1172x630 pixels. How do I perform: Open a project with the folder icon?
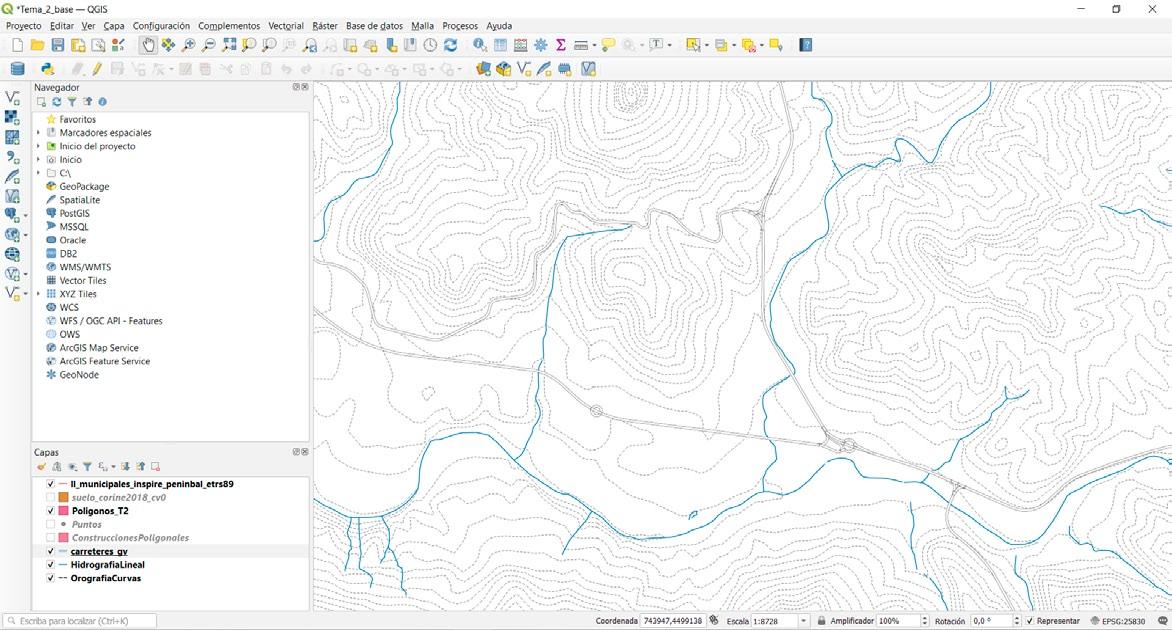pos(37,46)
